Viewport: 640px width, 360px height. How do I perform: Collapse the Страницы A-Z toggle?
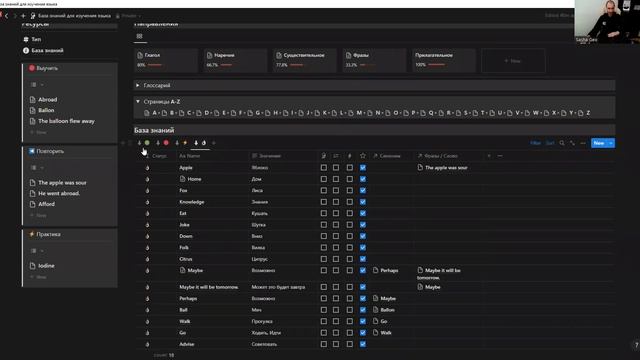click(138, 102)
